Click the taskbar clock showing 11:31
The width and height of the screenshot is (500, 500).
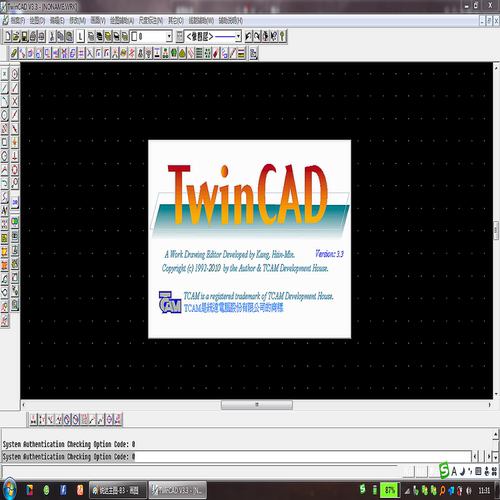(x=484, y=490)
